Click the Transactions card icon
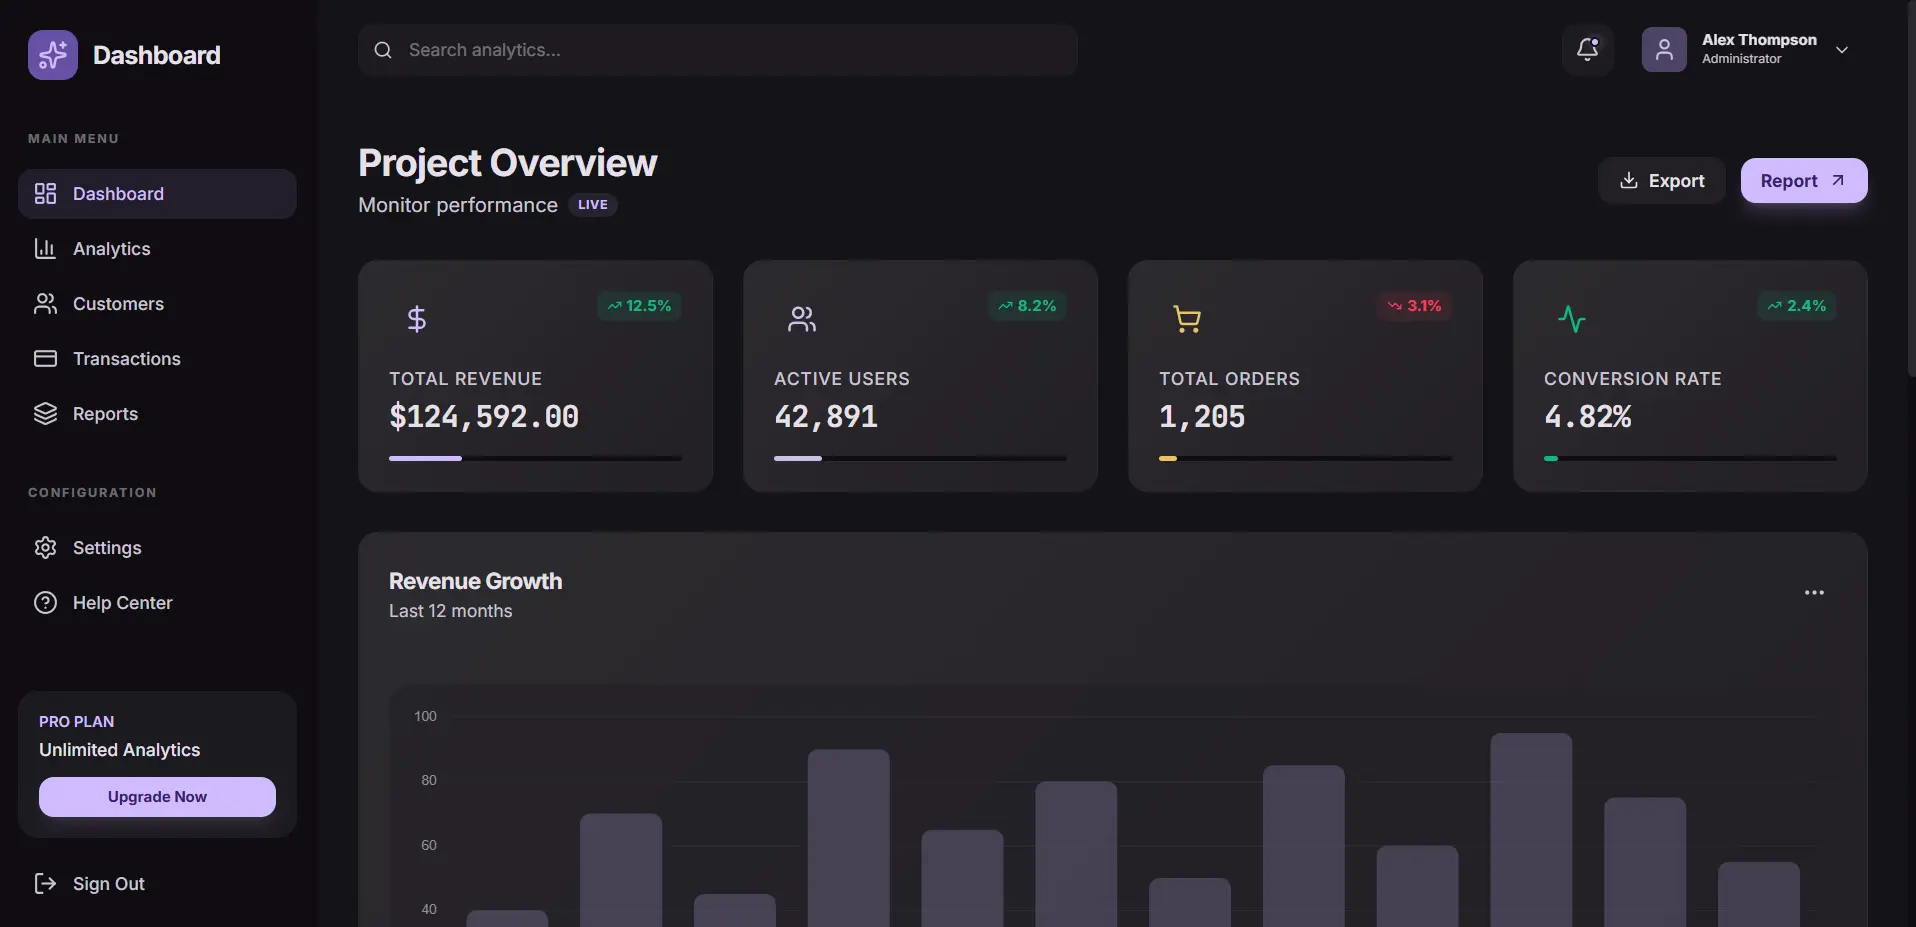 pos(45,358)
